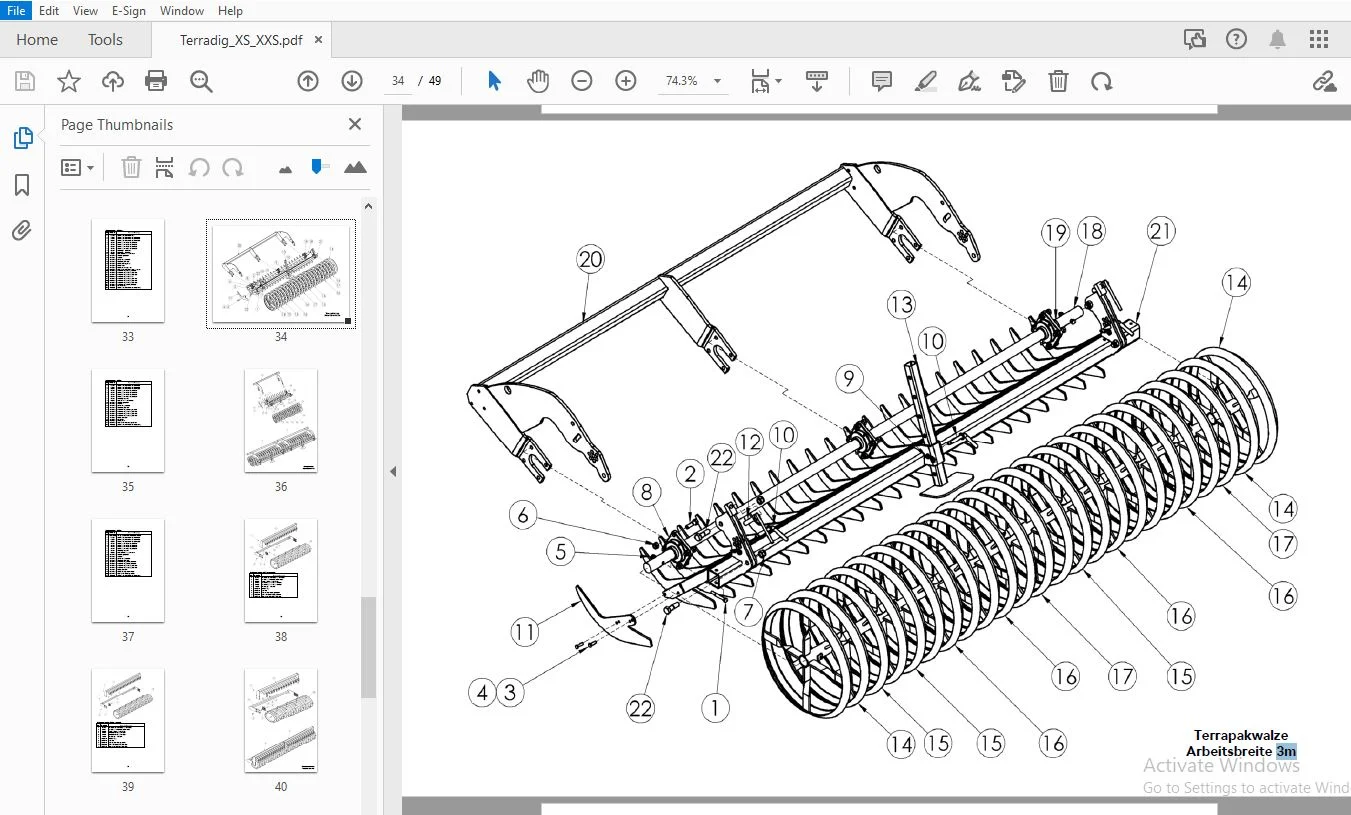This screenshot has width=1351, height=815.
Task: Click the share link icon
Action: coord(1325,81)
